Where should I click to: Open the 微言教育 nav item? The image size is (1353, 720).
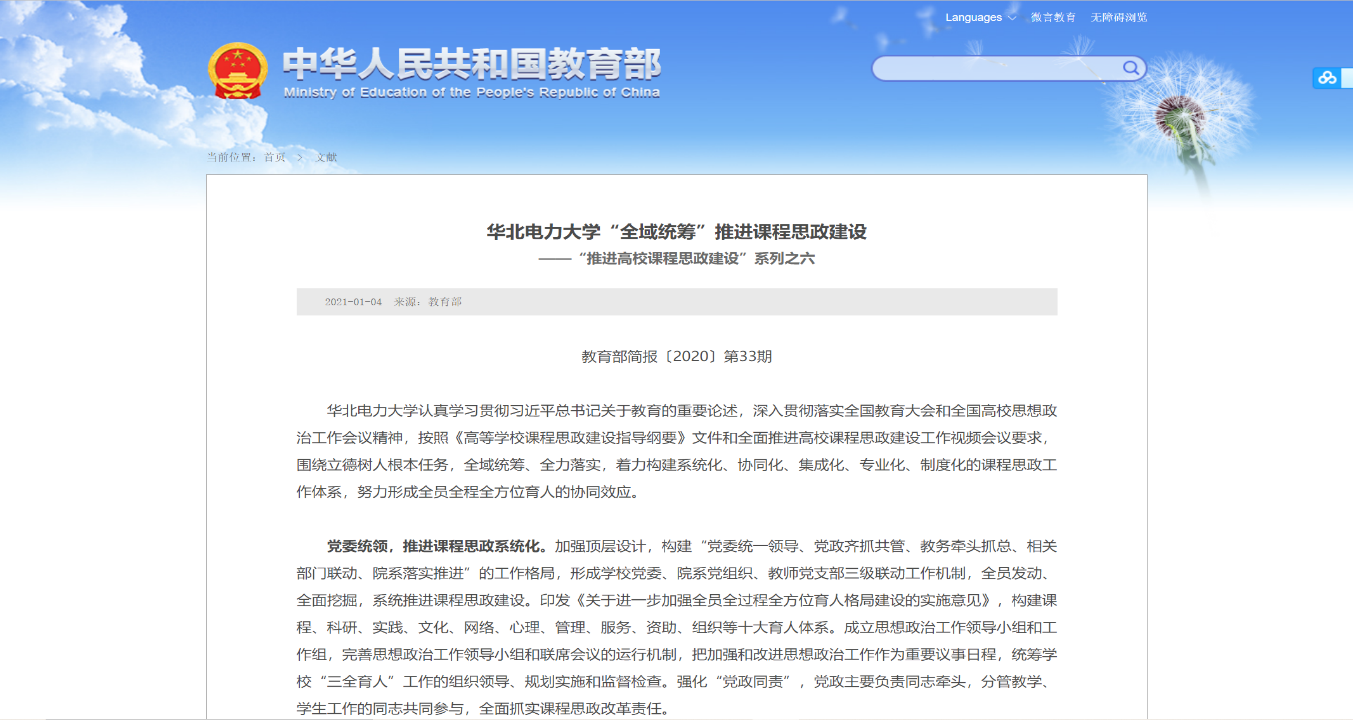click(x=1052, y=17)
